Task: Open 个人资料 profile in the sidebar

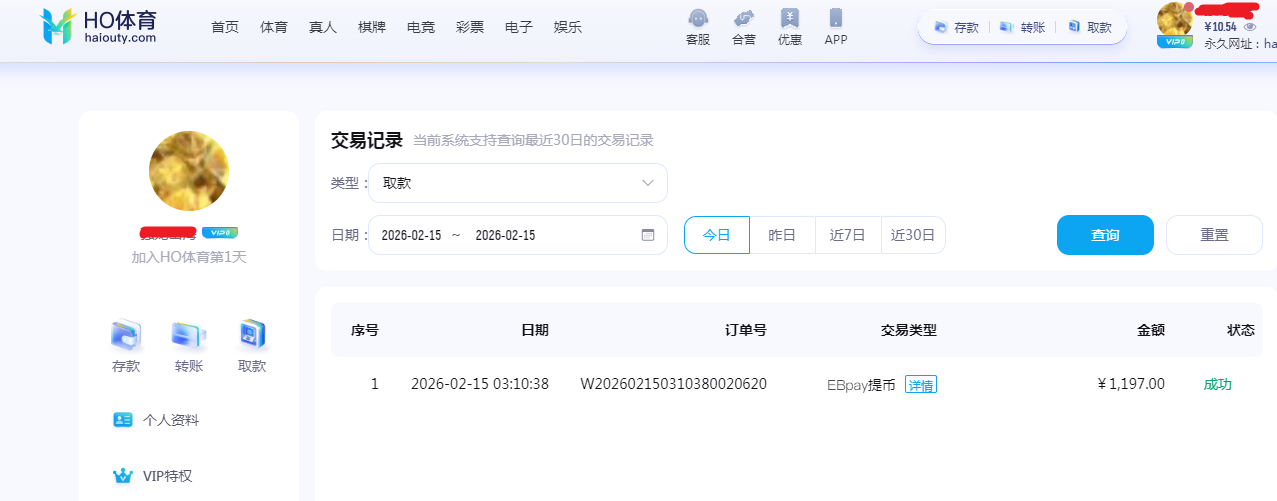Action: click(x=170, y=420)
